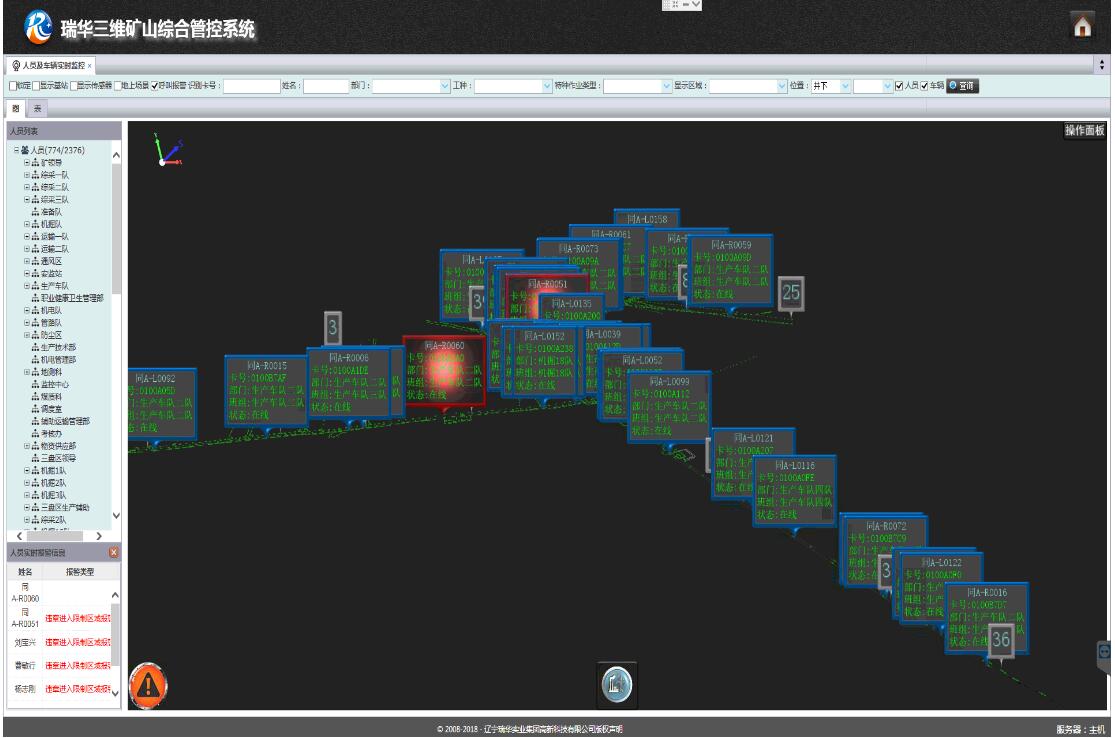1115x738 pixels.
Task: Click the 3D axis orientation gizmo
Action: click(x=166, y=150)
